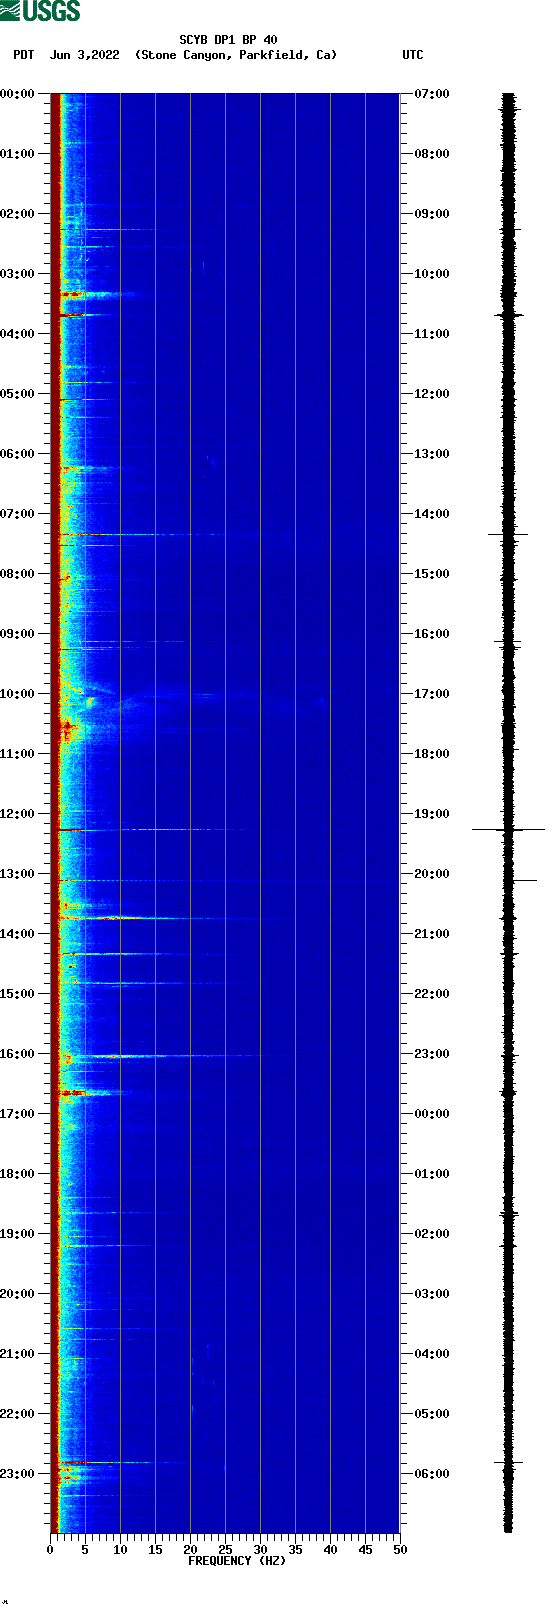Click the '30' frequency tick label
Screen dimensions: 552x1613
[x=260, y=1550]
